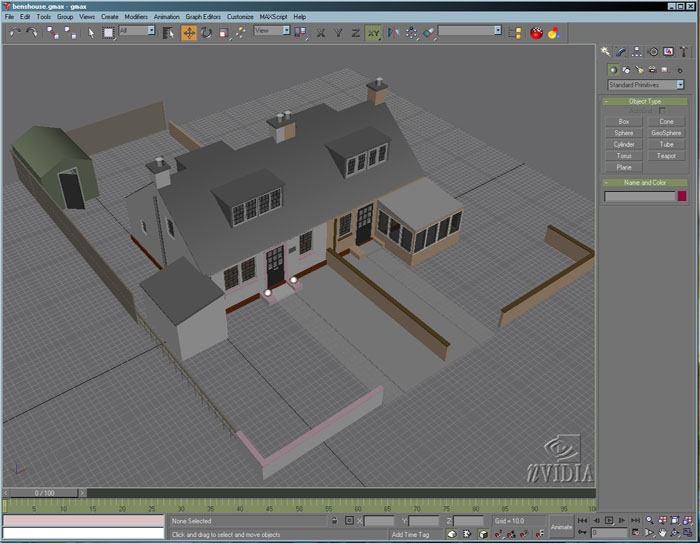The width and height of the screenshot is (700, 544).
Task: Open the View reference coordinate dropdown
Action: click(271, 31)
